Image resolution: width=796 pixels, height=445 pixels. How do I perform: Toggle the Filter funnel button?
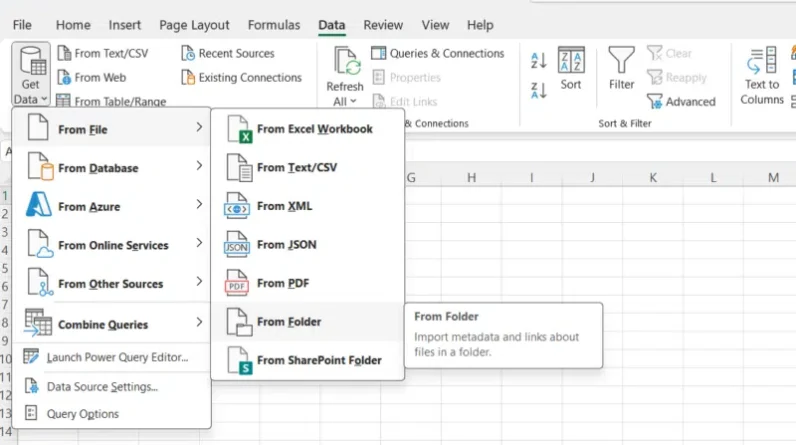(x=621, y=69)
